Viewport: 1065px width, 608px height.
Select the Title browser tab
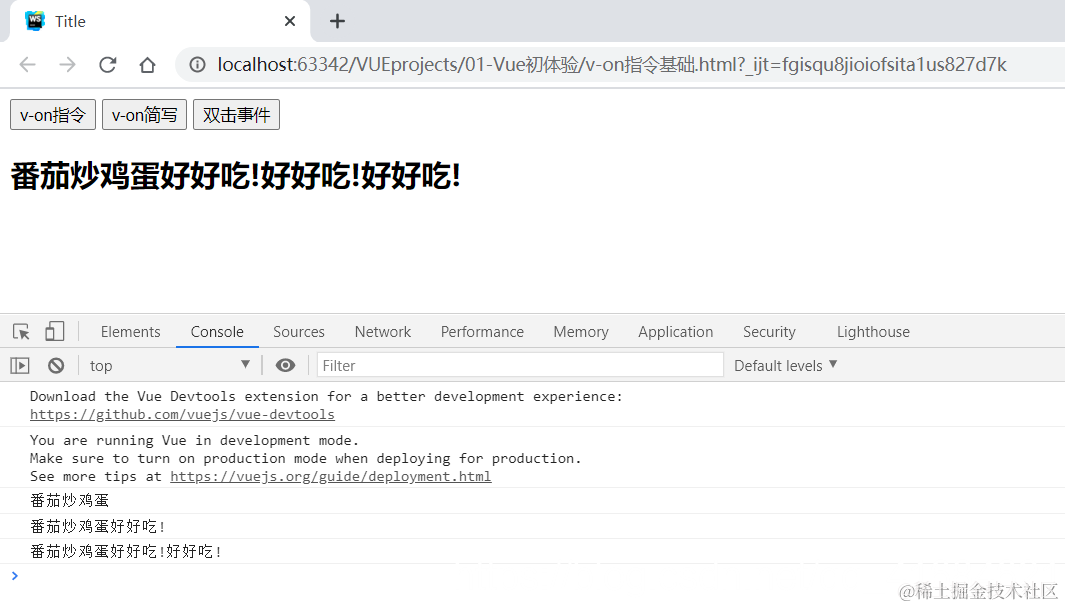pyautogui.click(x=160, y=21)
